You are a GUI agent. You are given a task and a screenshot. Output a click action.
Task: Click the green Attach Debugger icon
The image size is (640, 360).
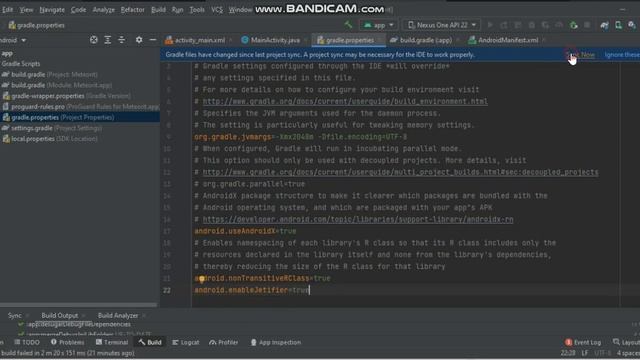click(x=573, y=25)
